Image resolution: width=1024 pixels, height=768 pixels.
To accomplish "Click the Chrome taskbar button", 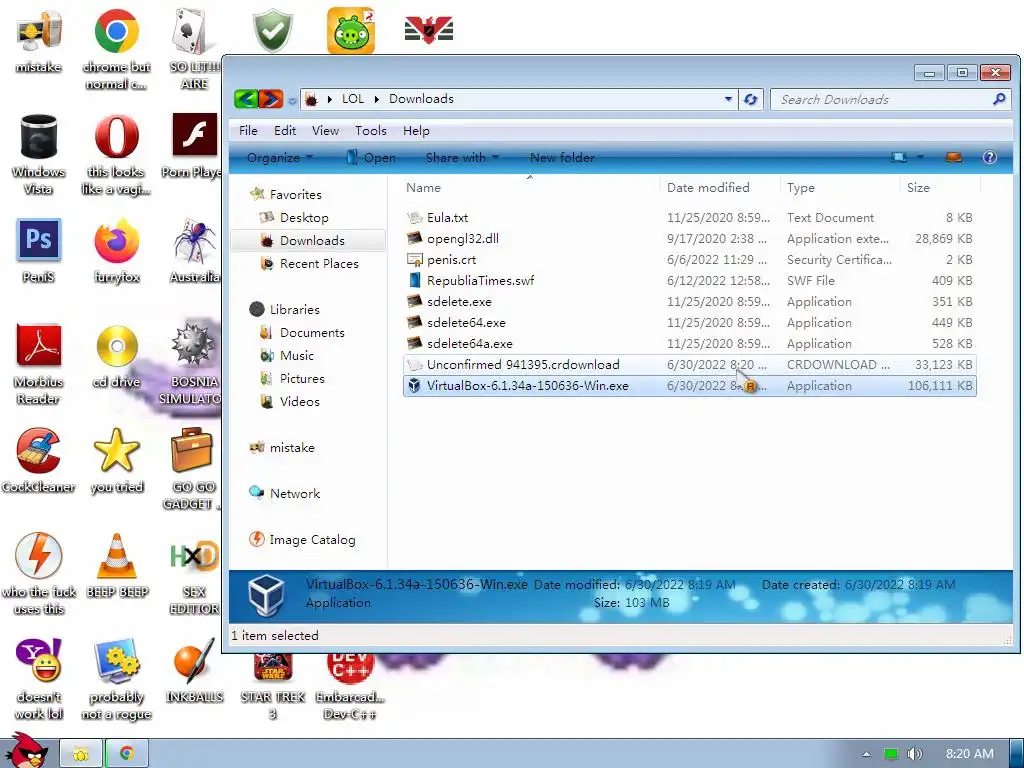I will coord(127,754).
